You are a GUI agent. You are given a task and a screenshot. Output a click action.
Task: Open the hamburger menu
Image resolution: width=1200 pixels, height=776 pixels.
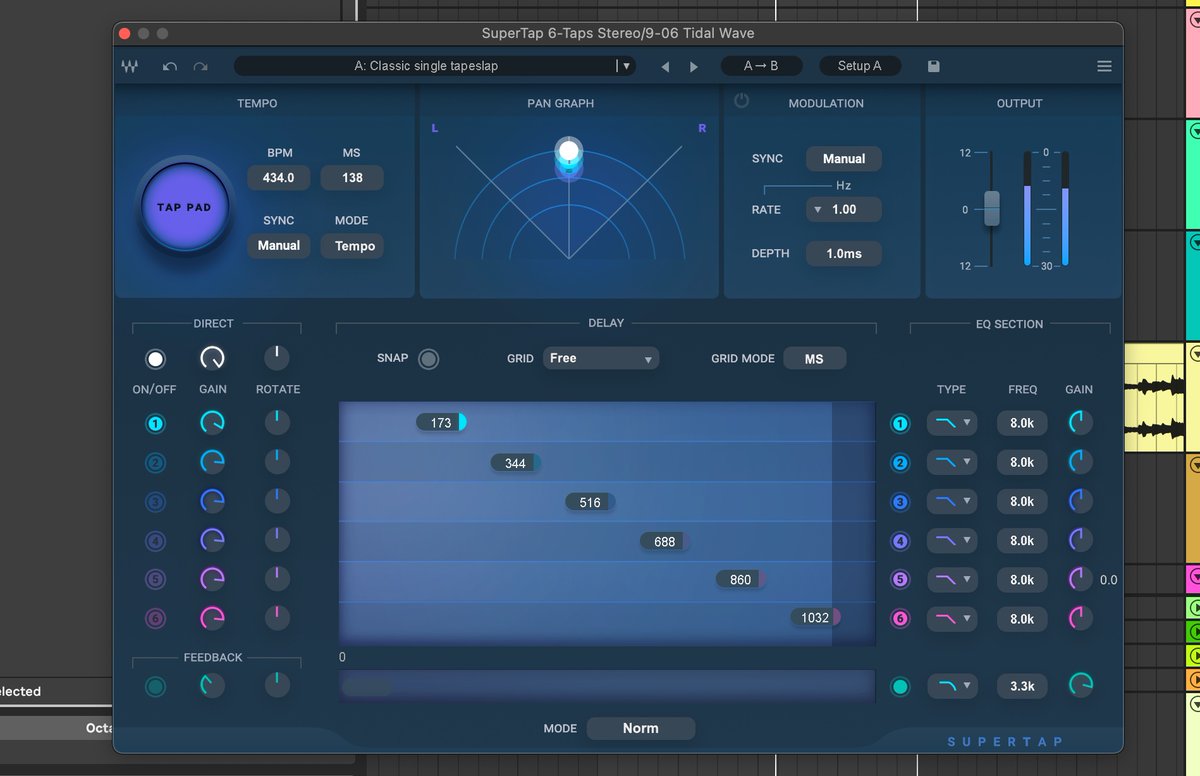click(1104, 66)
